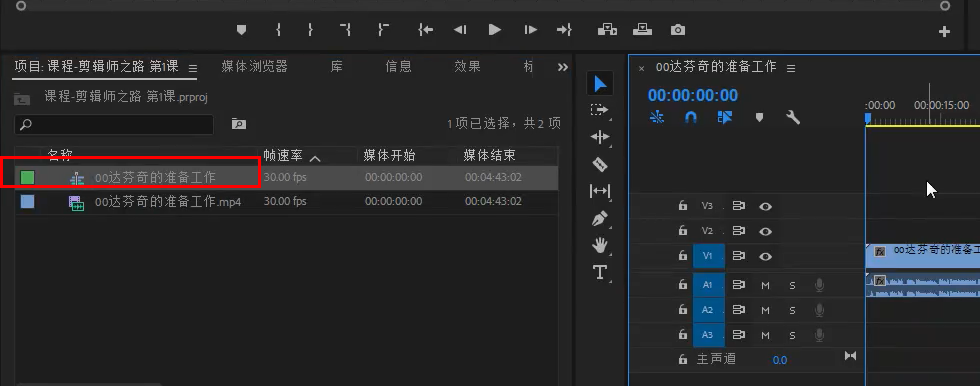Step forward one frame

click(530, 29)
